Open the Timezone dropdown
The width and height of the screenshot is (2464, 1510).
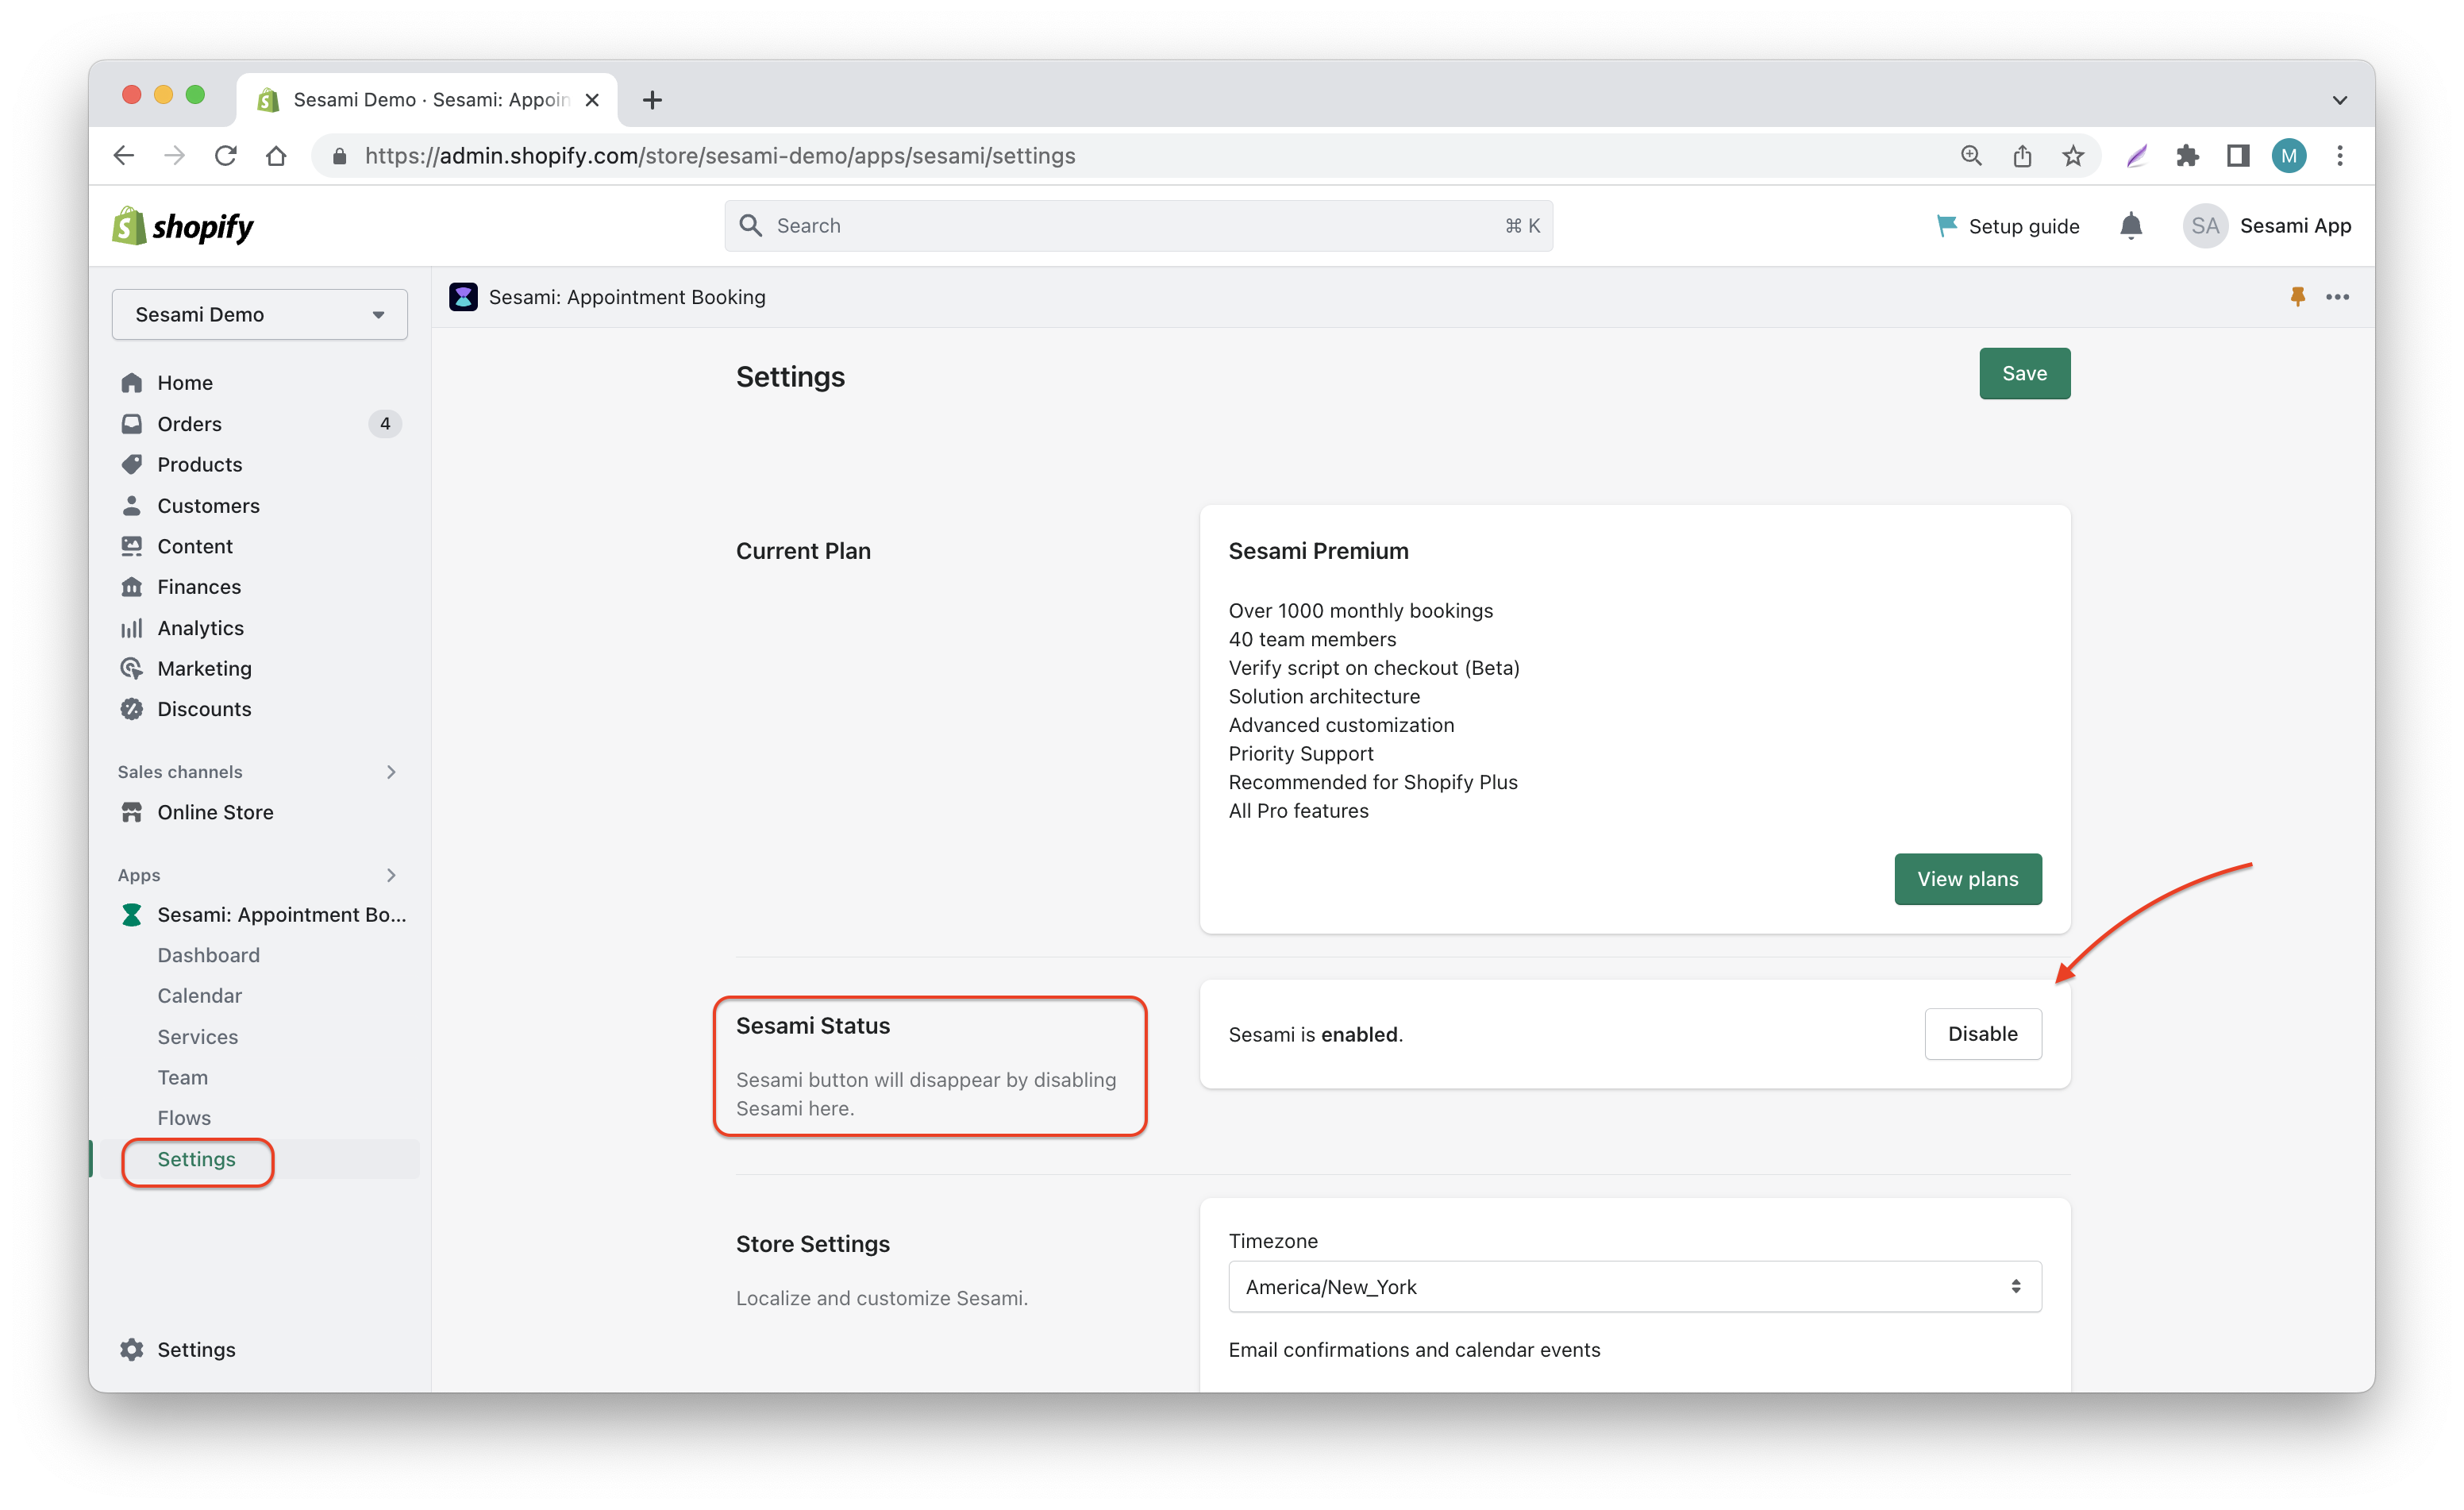(x=1635, y=1287)
